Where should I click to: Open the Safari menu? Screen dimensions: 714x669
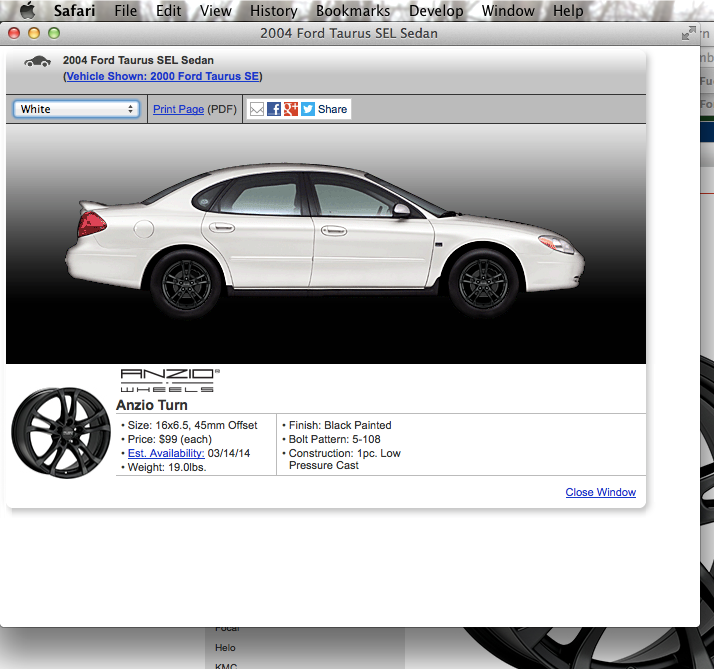[74, 10]
